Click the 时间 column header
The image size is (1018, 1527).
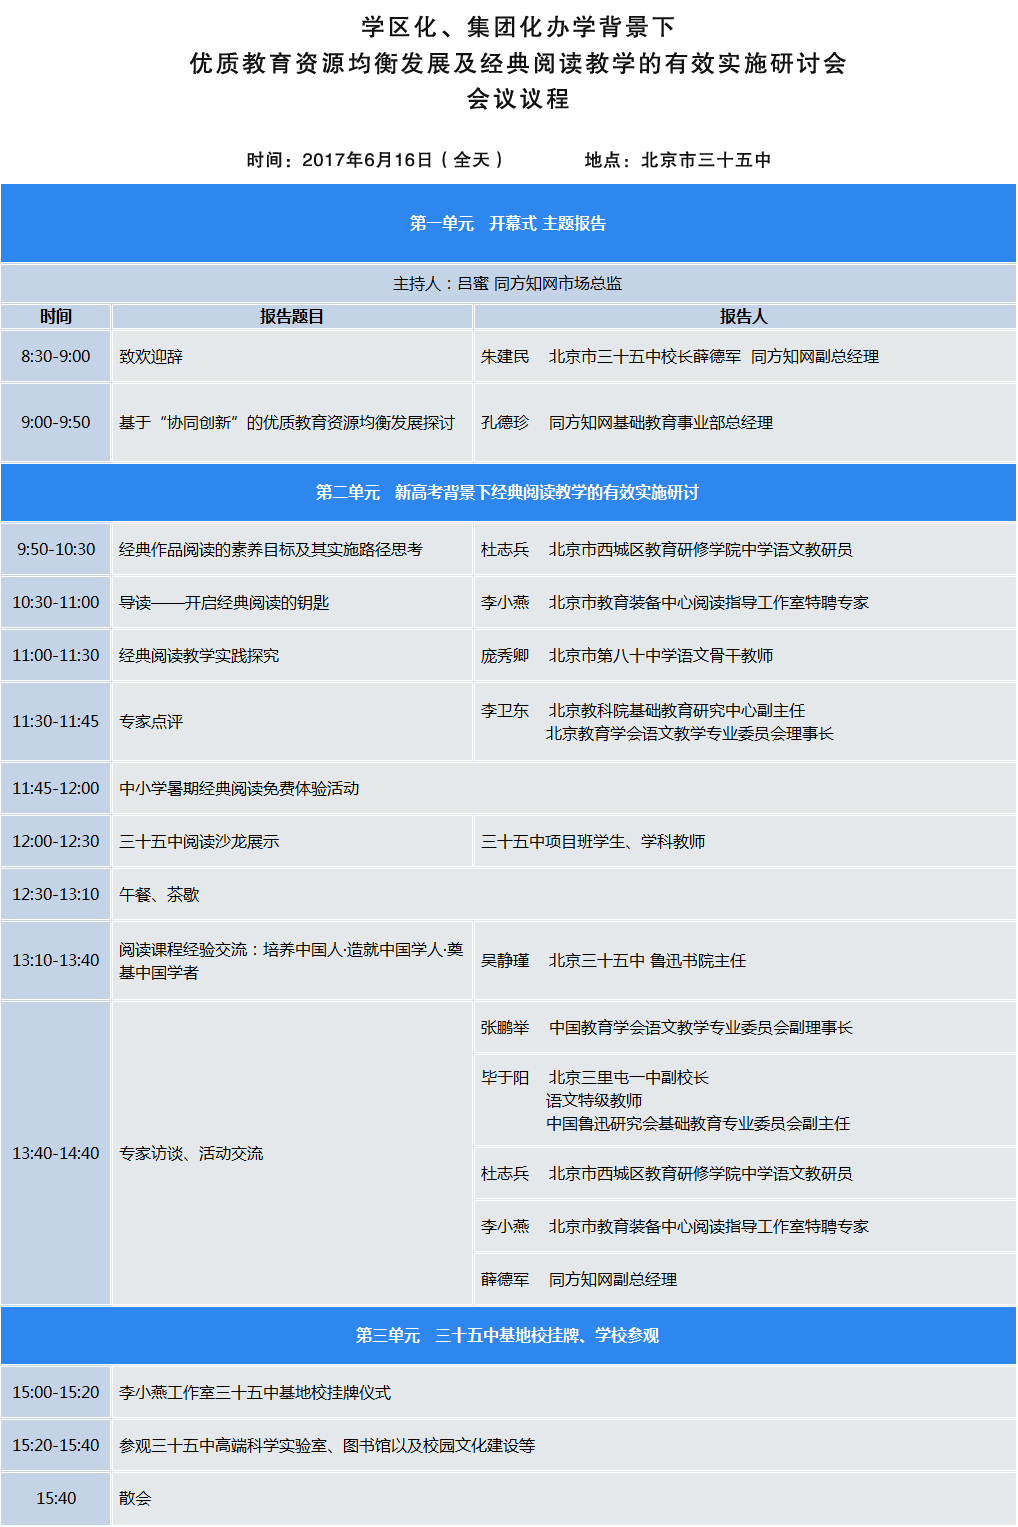pyautogui.click(x=56, y=316)
